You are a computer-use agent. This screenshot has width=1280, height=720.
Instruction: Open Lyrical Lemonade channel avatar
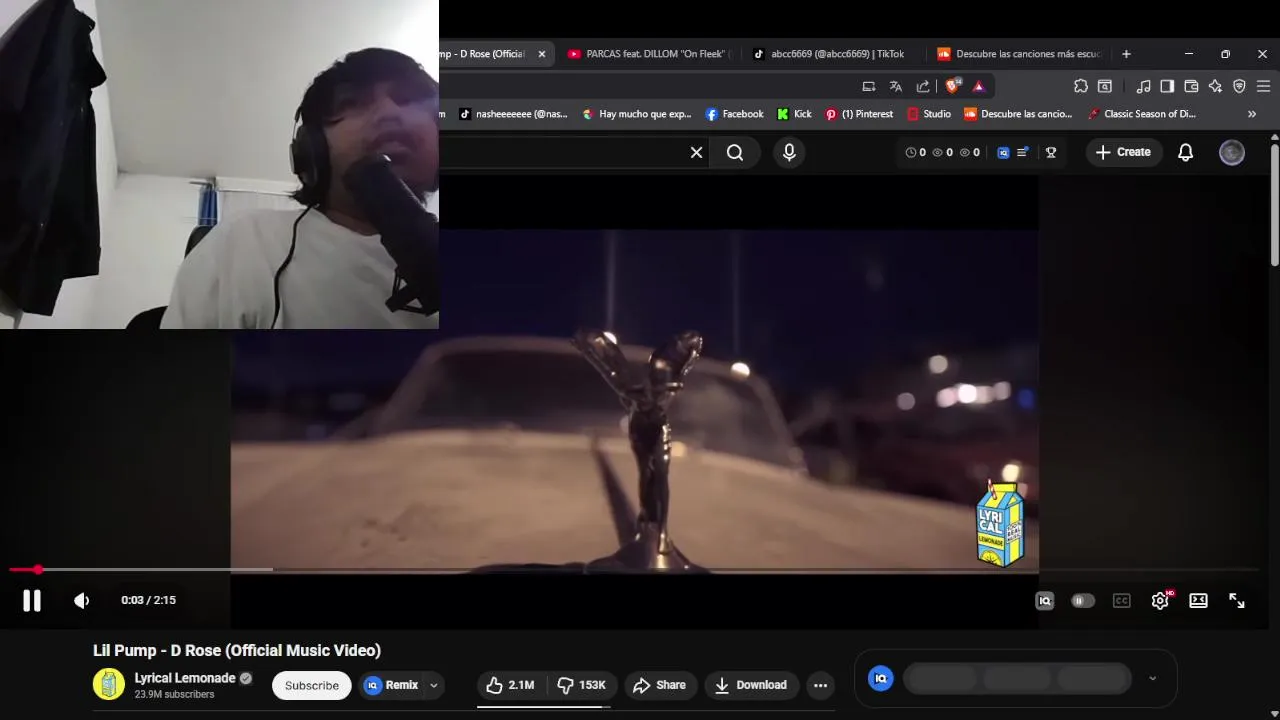tap(109, 684)
